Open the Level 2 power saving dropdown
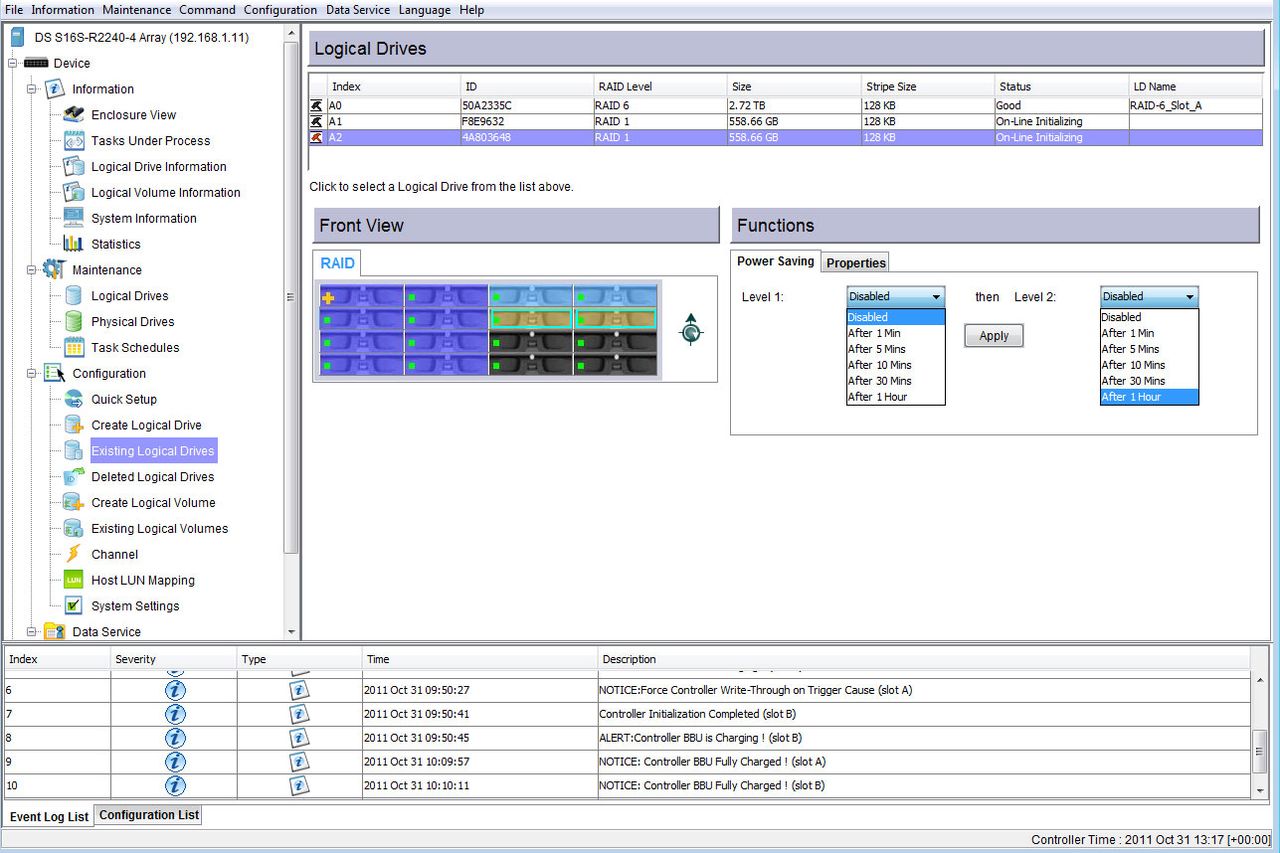The image size is (1280, 853). [x=1149, y=296]
